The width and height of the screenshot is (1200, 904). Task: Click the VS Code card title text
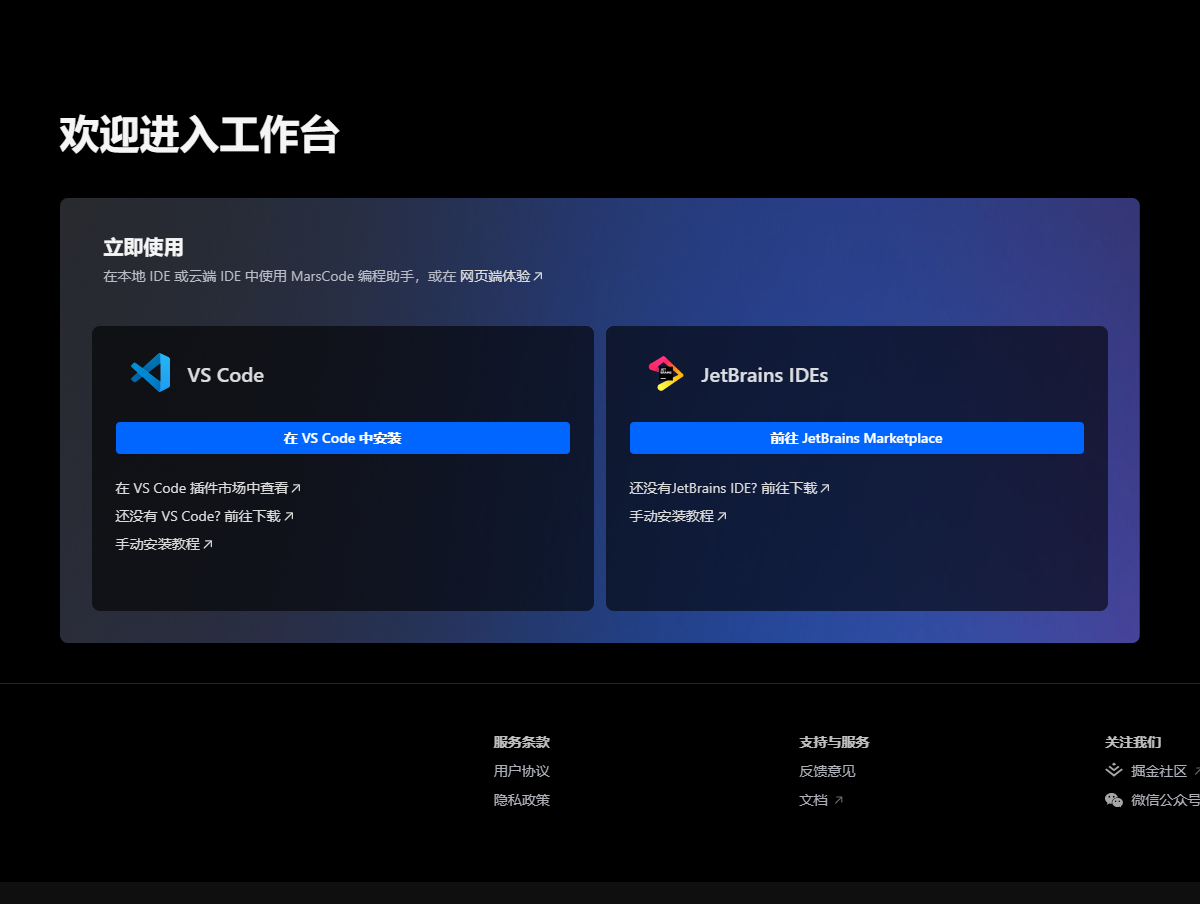tap(225, 375)
